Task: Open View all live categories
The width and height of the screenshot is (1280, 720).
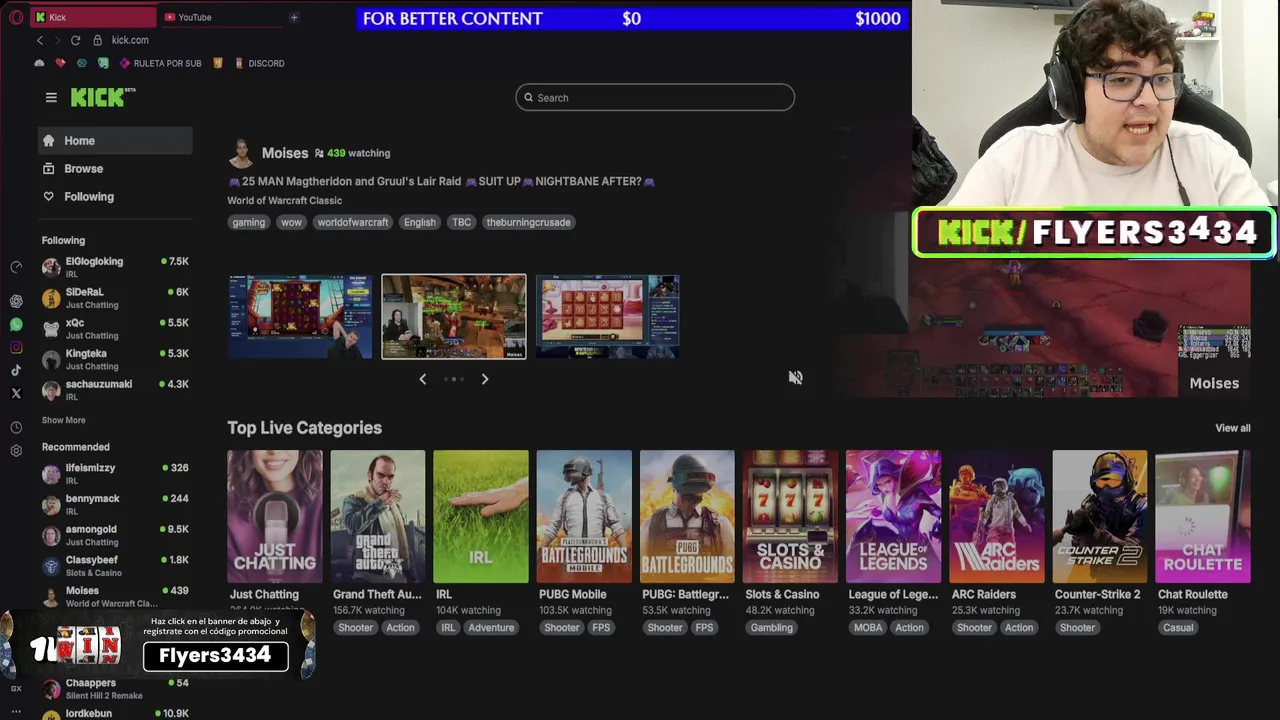Action: point(1232,428)
